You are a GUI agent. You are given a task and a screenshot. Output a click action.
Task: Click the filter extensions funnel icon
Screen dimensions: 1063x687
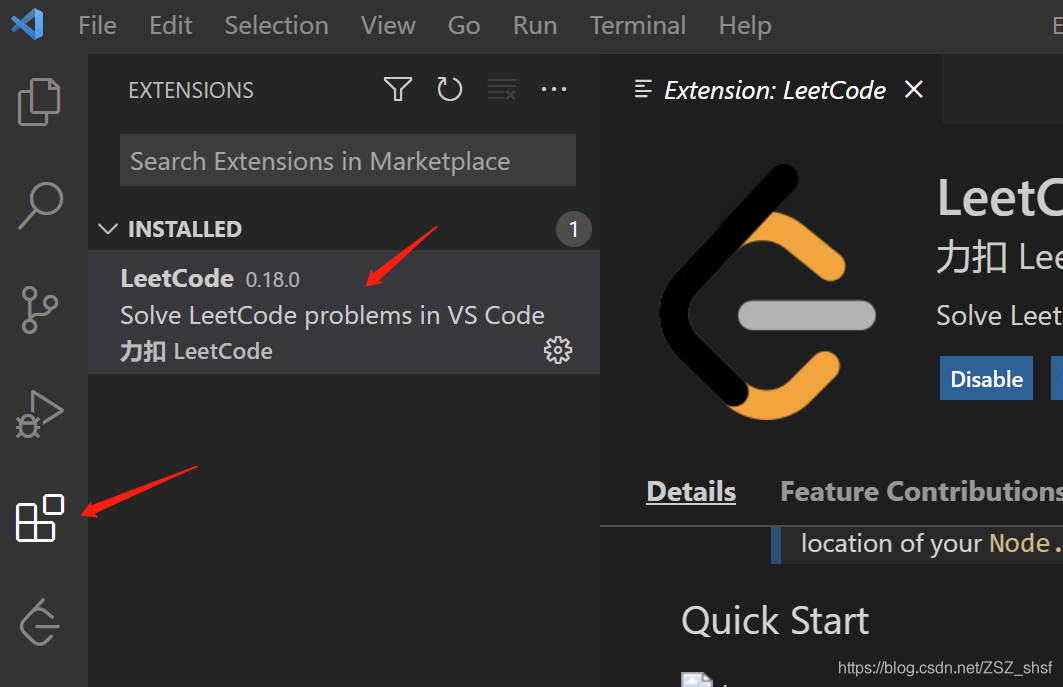[398, 89]
